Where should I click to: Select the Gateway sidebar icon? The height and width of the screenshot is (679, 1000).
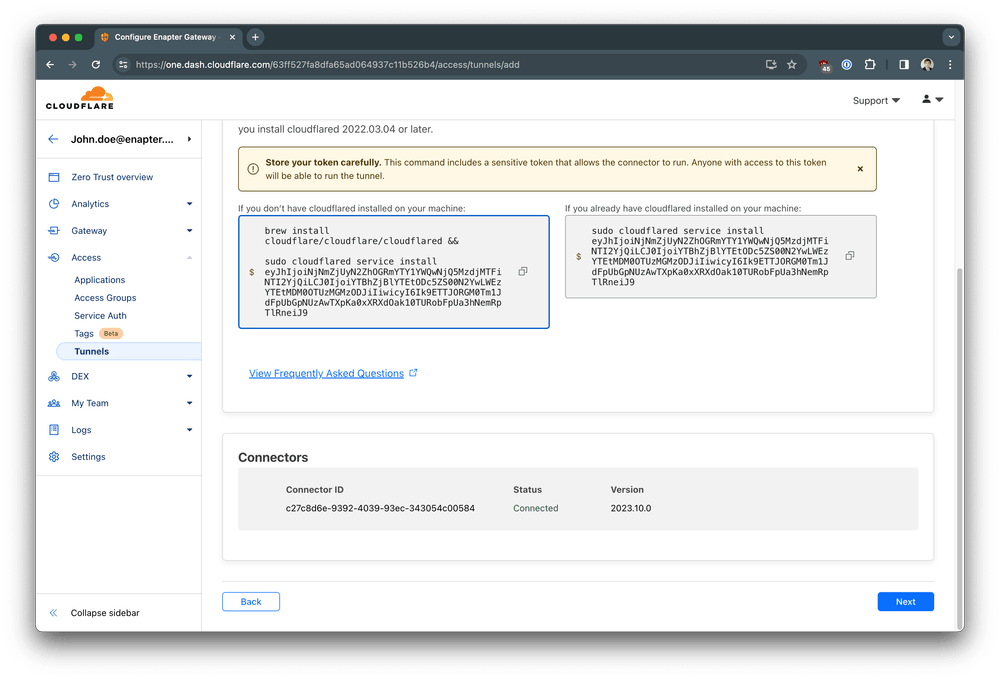pyautogui.click(x=53, y=230)
